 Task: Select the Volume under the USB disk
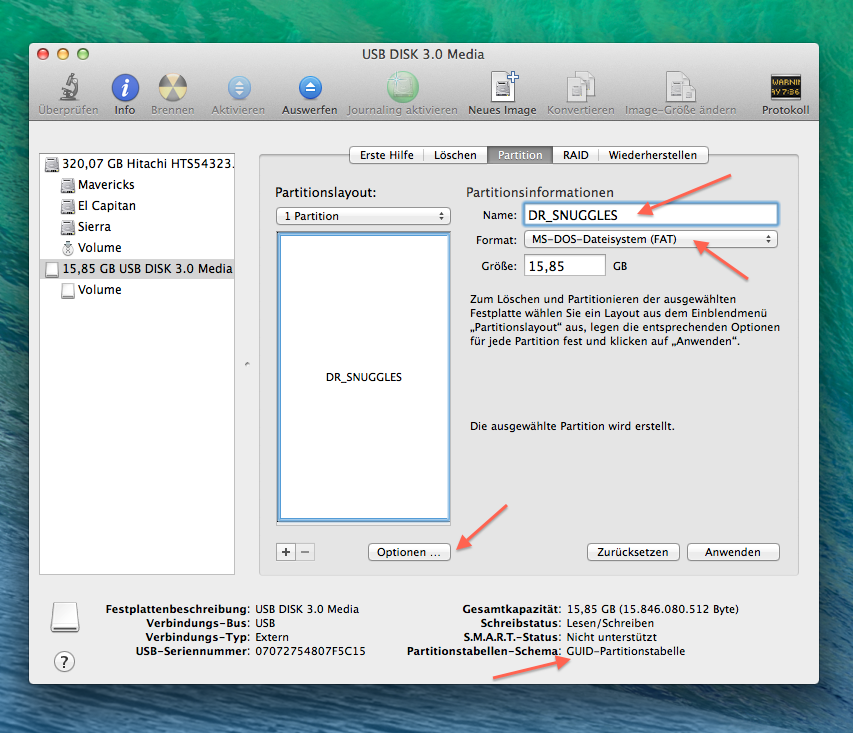pos(138,289)
